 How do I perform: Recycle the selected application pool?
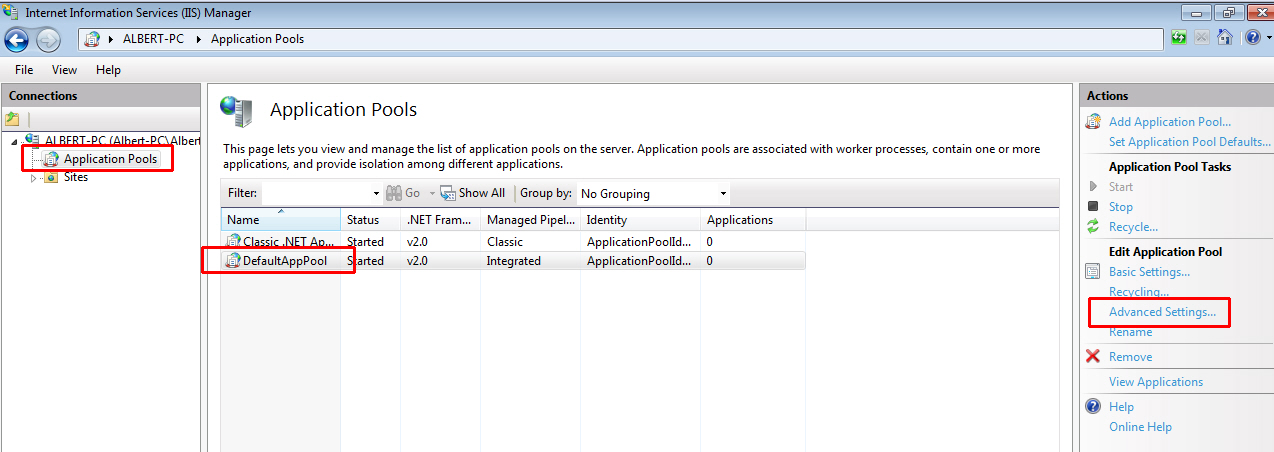pyautogui.click(x=1133, y=227)
